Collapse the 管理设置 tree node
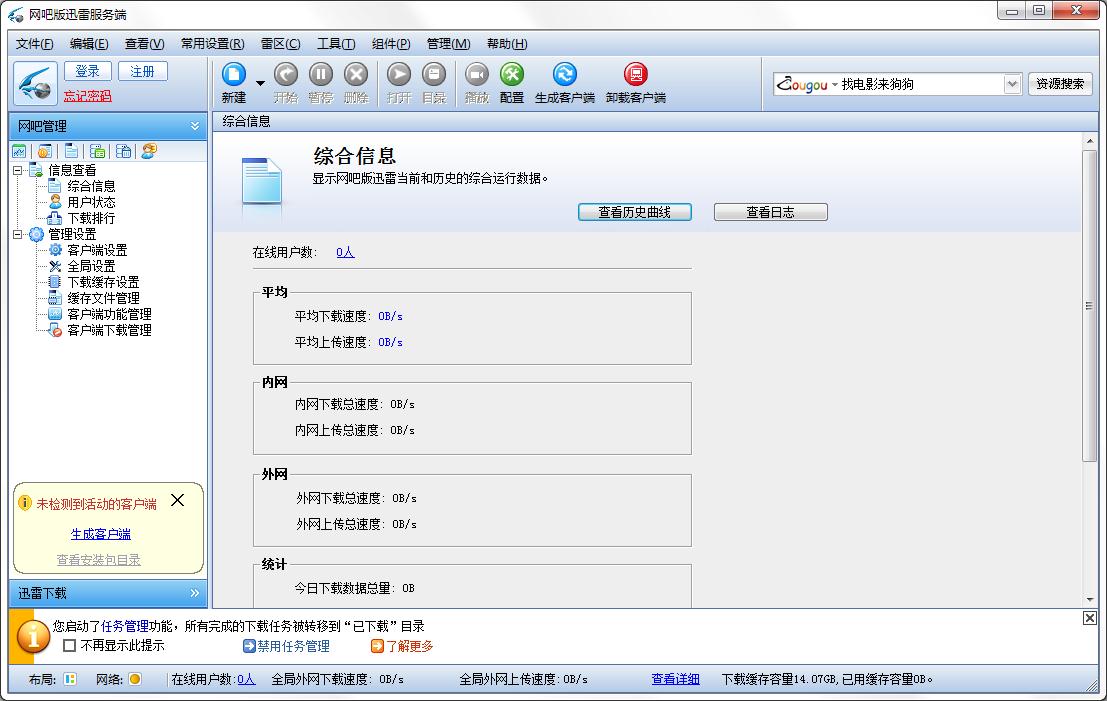 coord(17,234)
